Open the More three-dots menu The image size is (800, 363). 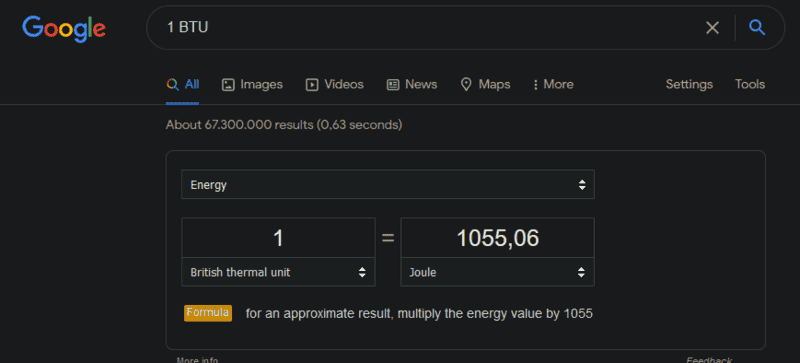(x=553, y=84)
